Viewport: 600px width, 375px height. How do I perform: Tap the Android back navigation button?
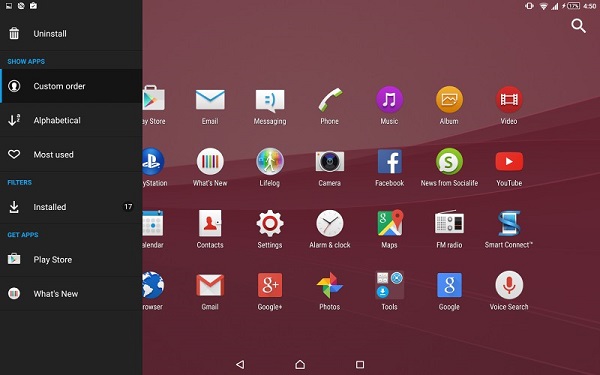tap(240, 364)
